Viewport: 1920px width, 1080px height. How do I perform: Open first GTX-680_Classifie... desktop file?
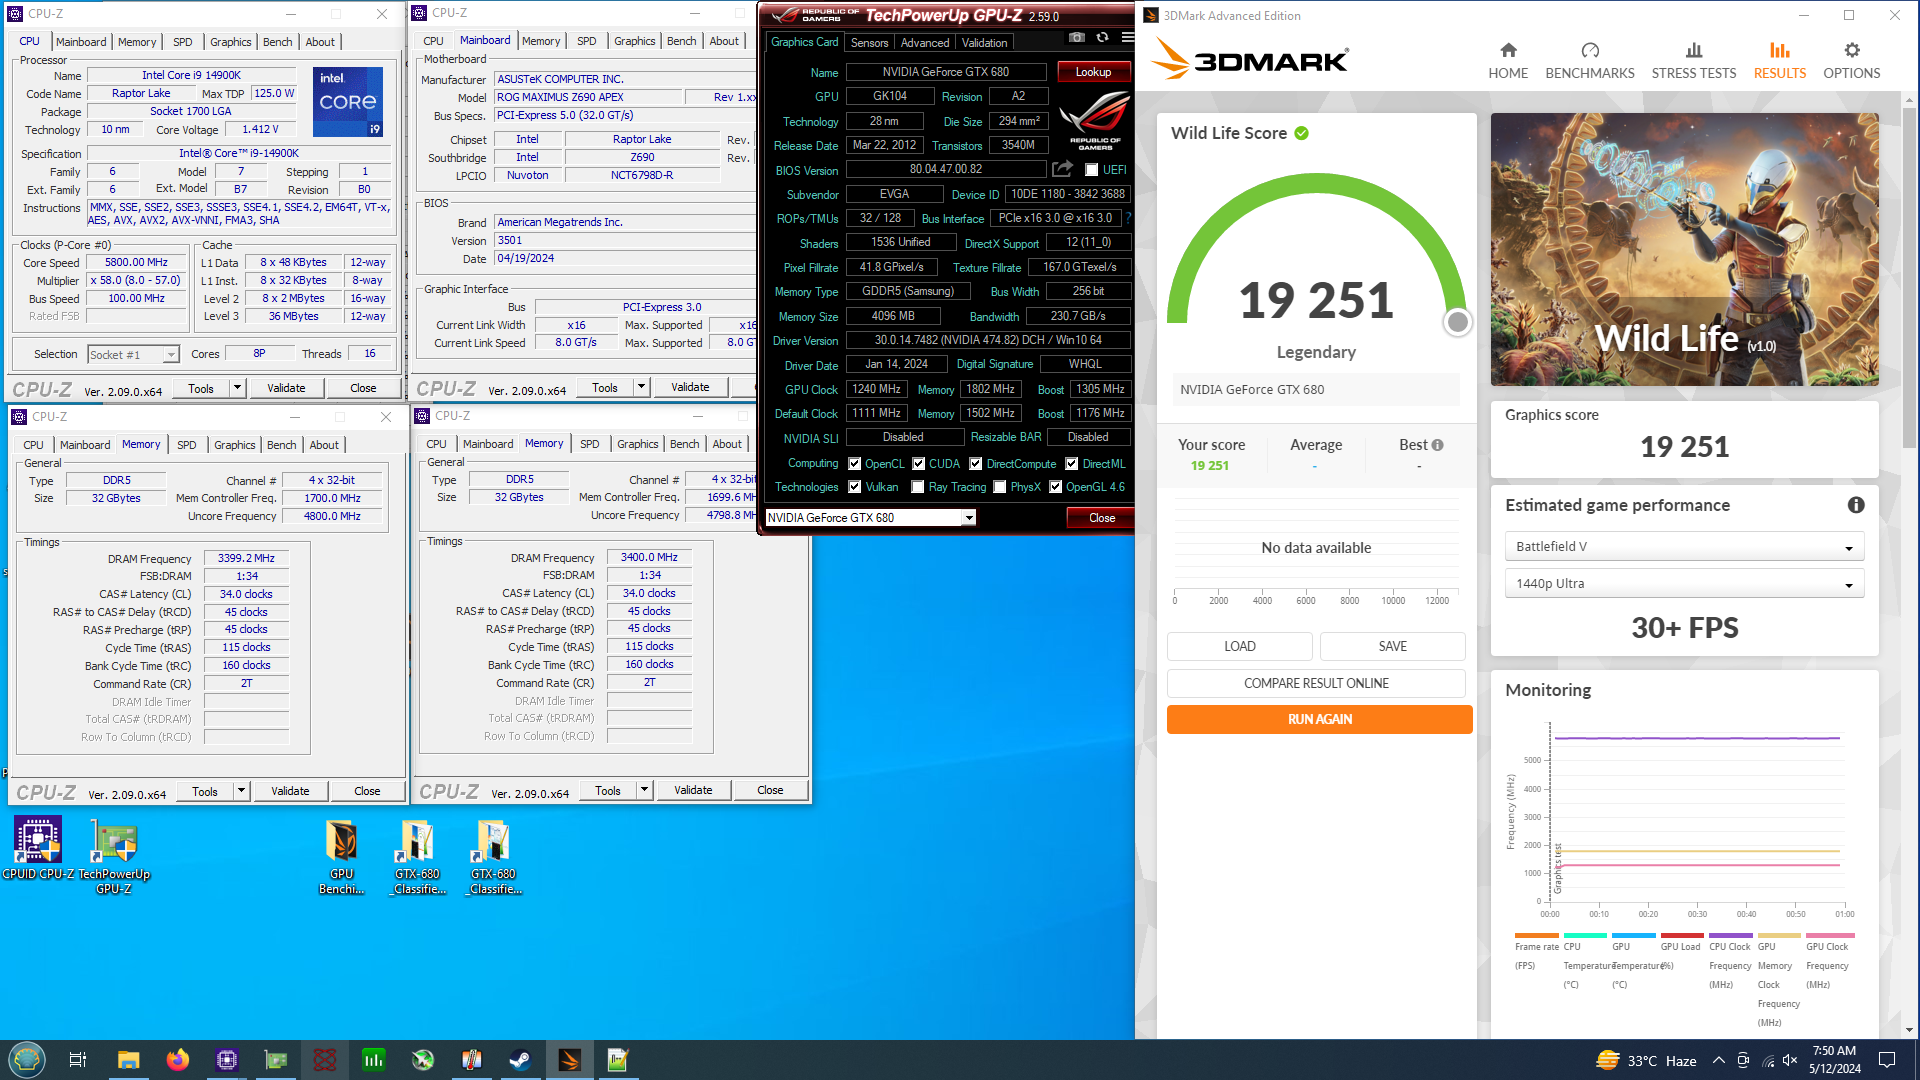click(x=418, y=856)
